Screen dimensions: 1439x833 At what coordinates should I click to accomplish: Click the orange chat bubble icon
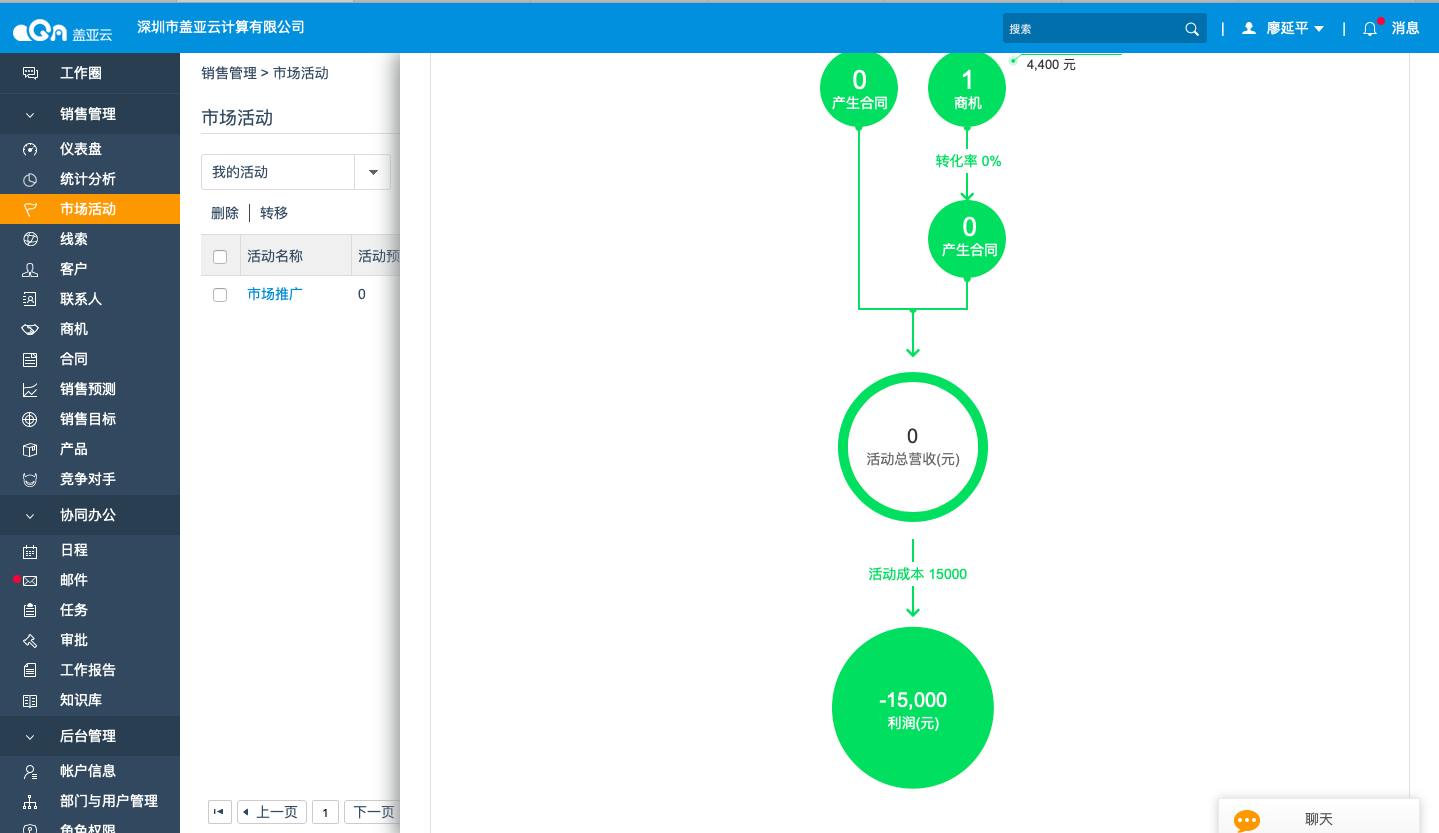click(1247, 820)
